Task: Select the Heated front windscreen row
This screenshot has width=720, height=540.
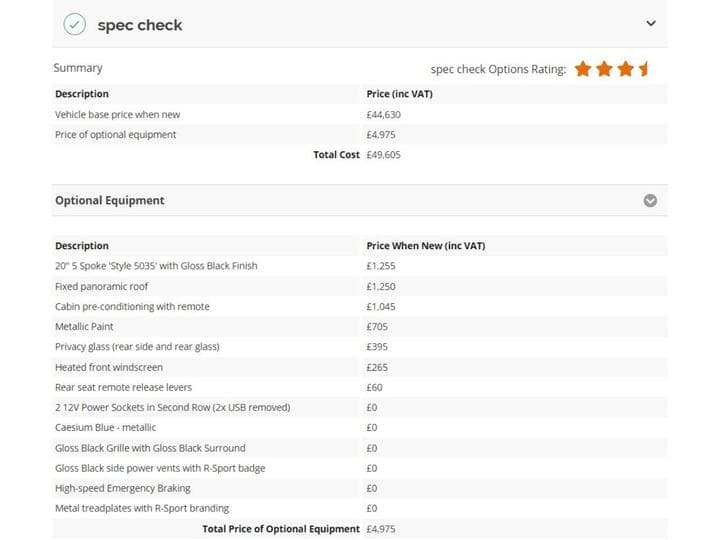Action: point(360,367)
